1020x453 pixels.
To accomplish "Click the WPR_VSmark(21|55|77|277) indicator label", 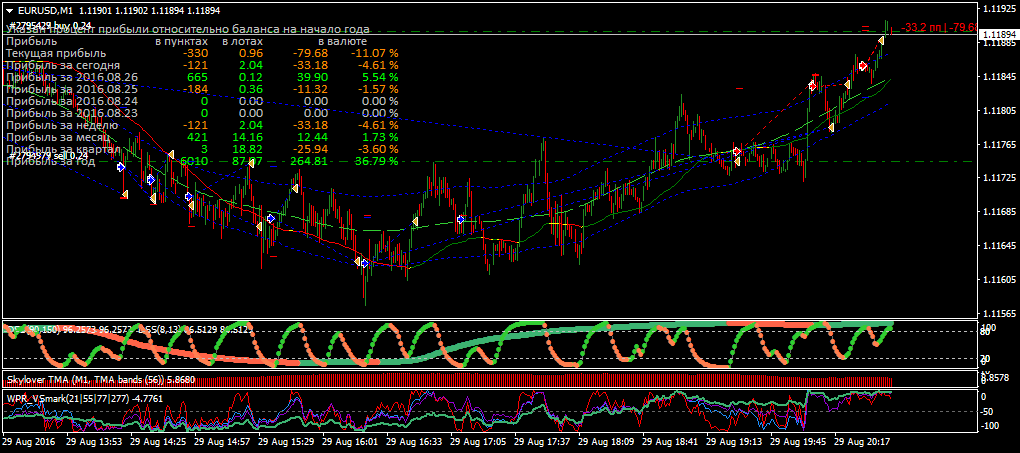I will click(x=83, y=398).
